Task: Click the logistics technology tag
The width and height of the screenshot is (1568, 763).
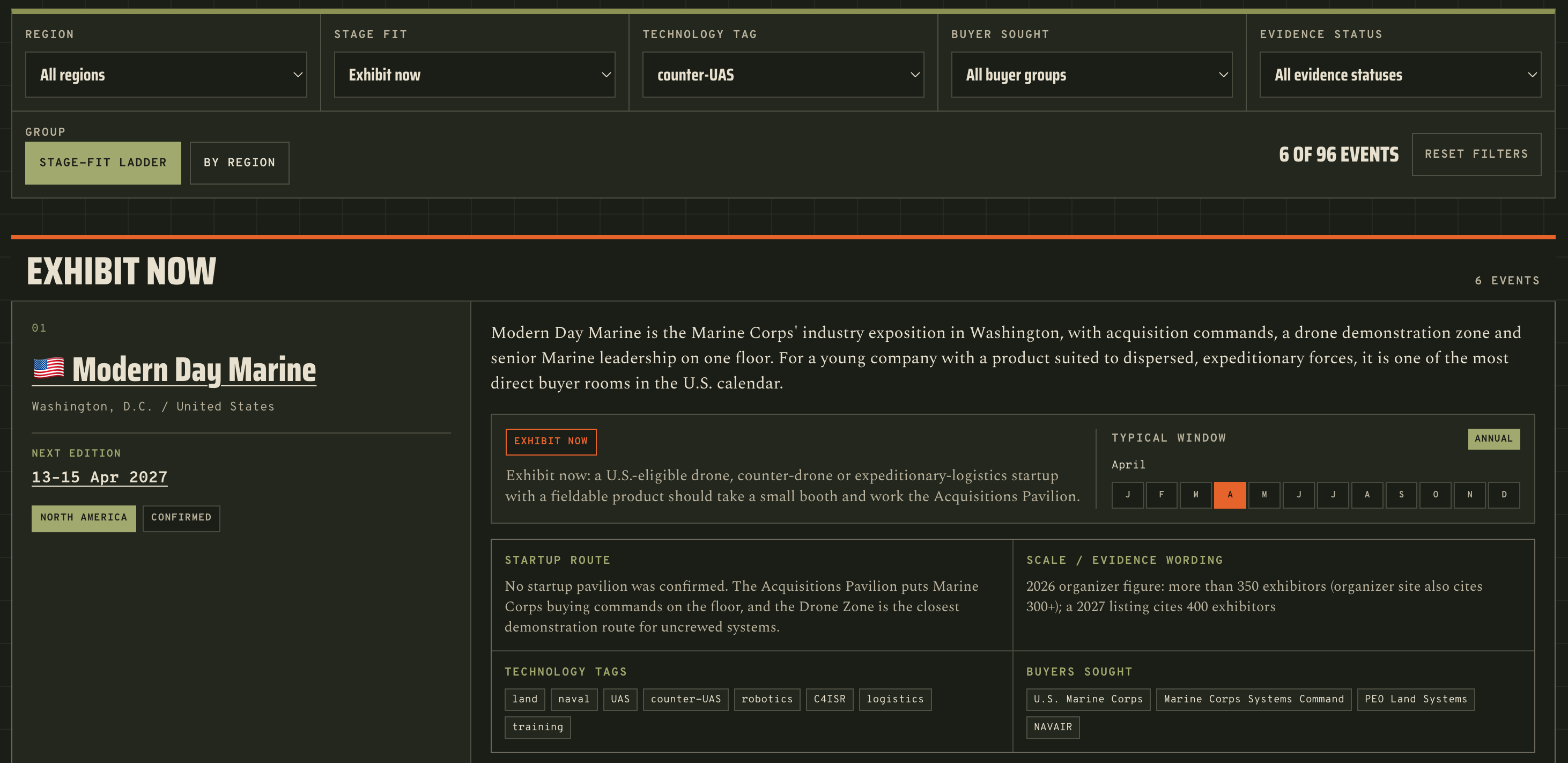Action: (895, 699)
